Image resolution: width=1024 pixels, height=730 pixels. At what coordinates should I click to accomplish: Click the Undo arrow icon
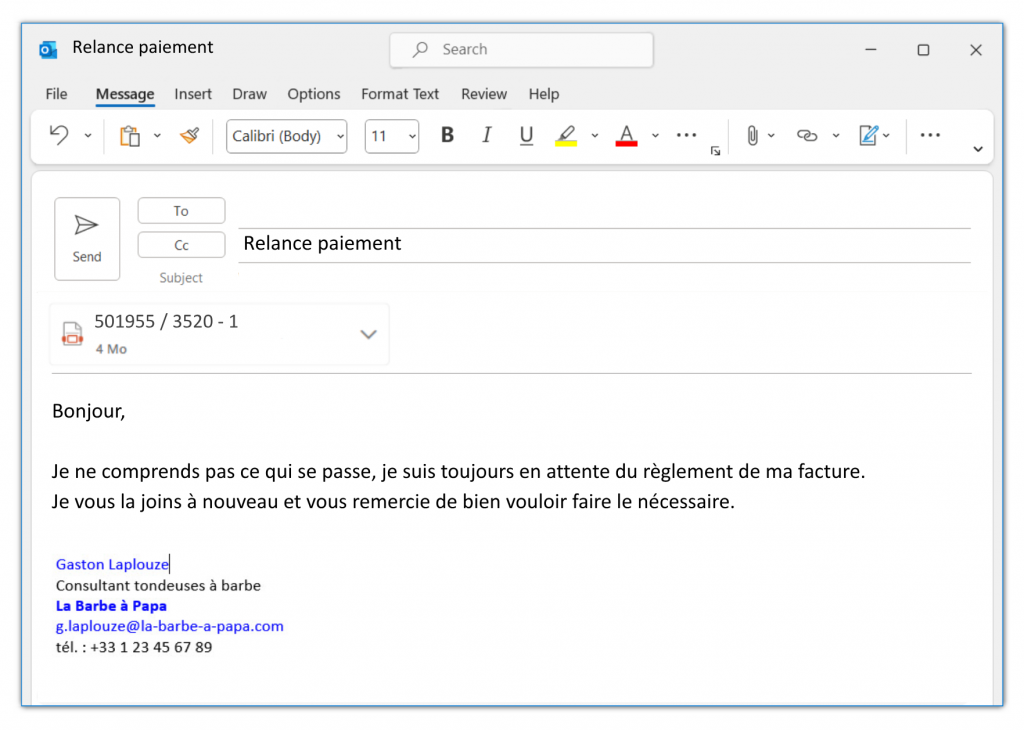point(59,136)
